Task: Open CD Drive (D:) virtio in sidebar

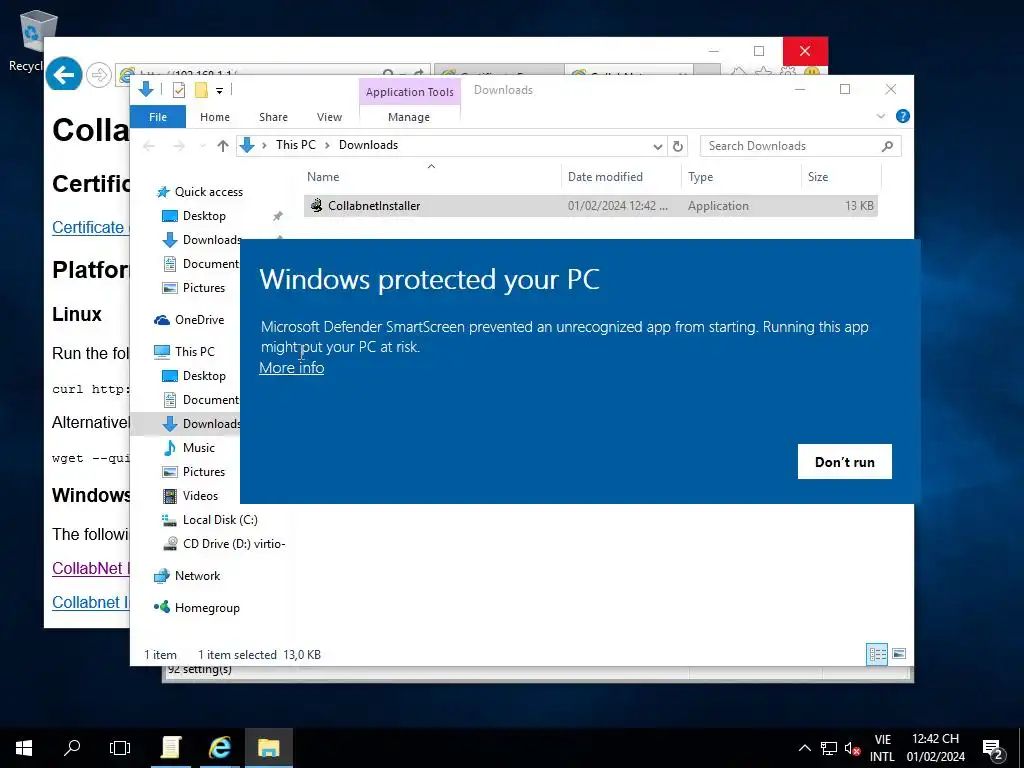Action: coord(234,544)
